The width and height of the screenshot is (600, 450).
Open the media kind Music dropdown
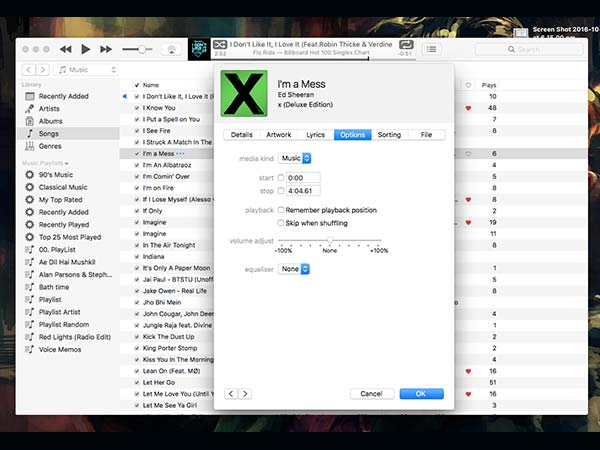click(x=295, y=158)
